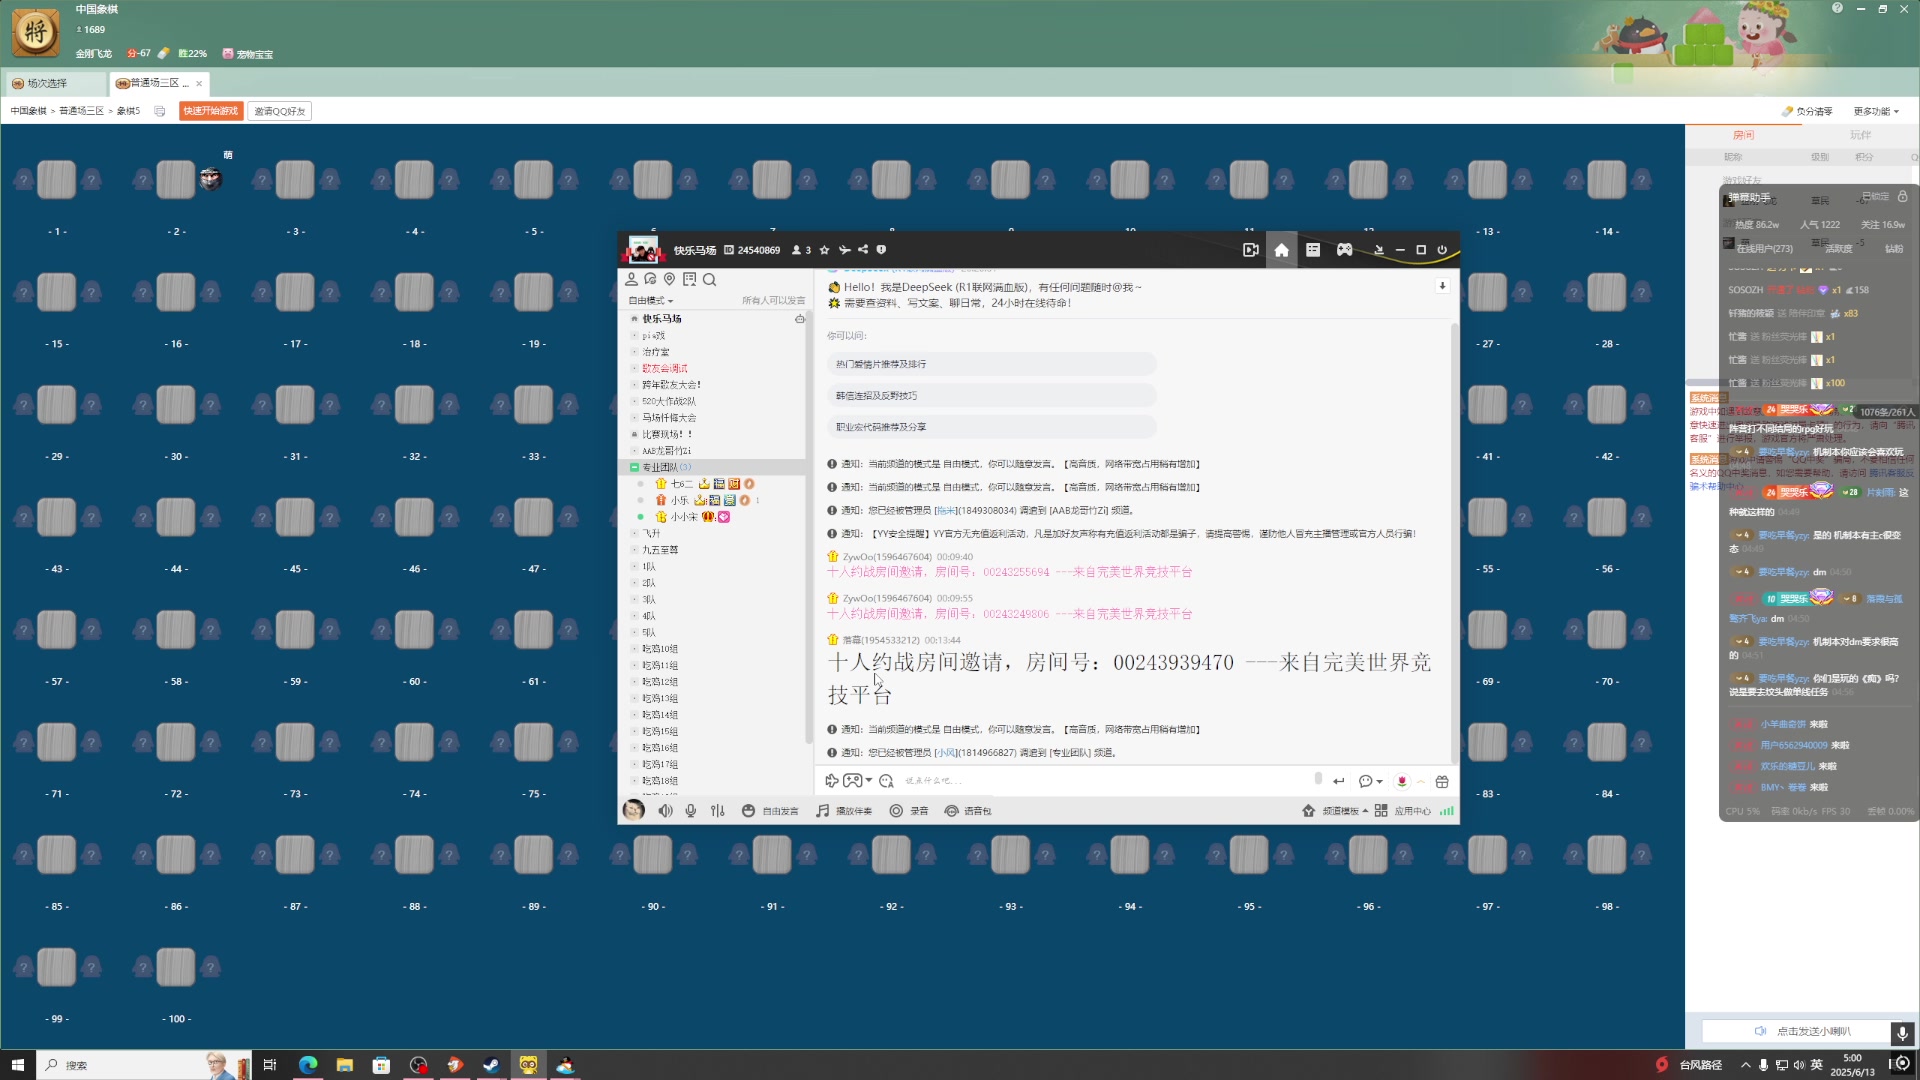Click the scroll-to-bottom arrow in chat pane

(x=1442, y=286)
